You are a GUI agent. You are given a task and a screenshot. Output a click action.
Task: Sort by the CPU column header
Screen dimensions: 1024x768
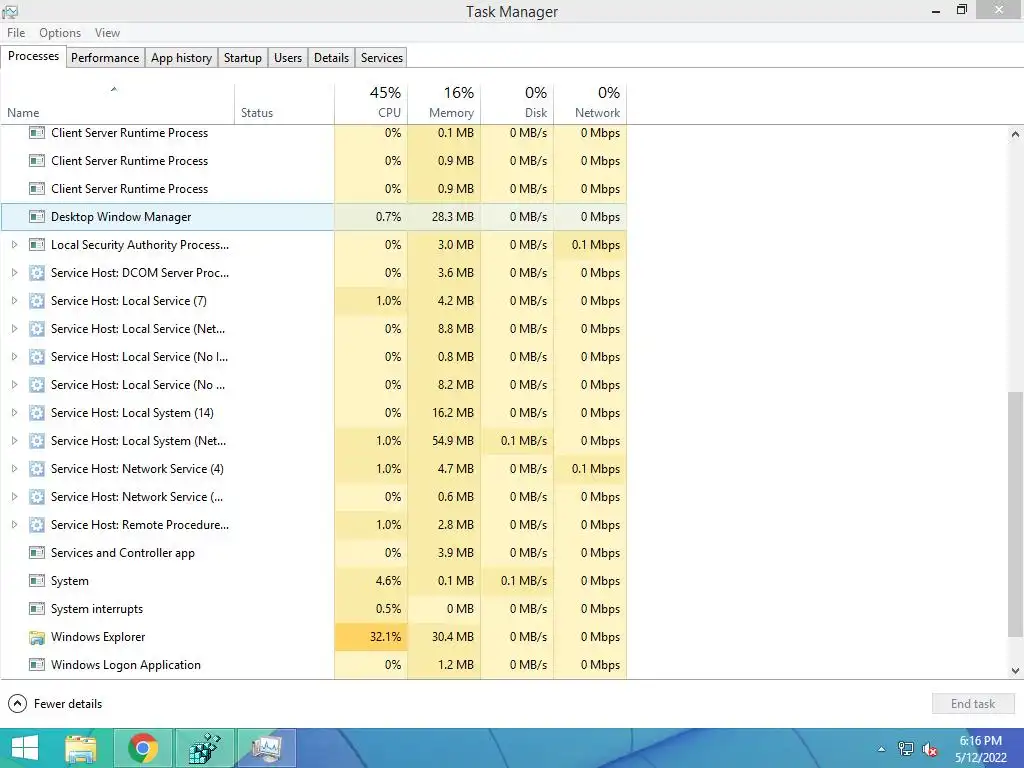pos(371,104)
